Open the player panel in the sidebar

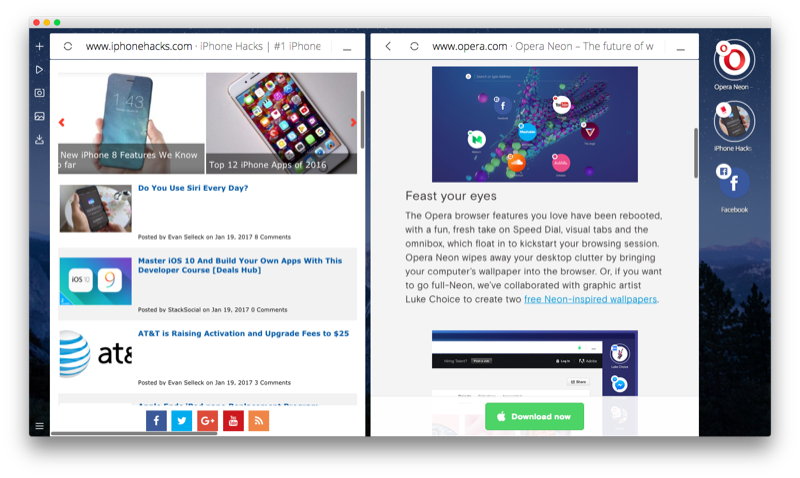(39, 70)
